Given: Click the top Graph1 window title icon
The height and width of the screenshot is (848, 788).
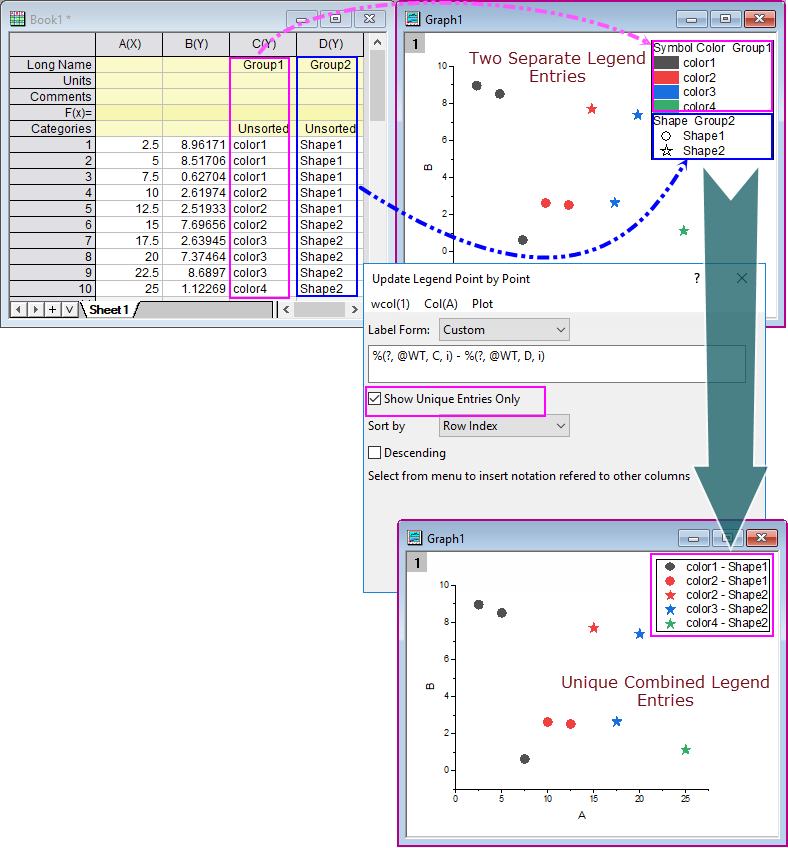Looking at the screenshot, I should (413, 19).
